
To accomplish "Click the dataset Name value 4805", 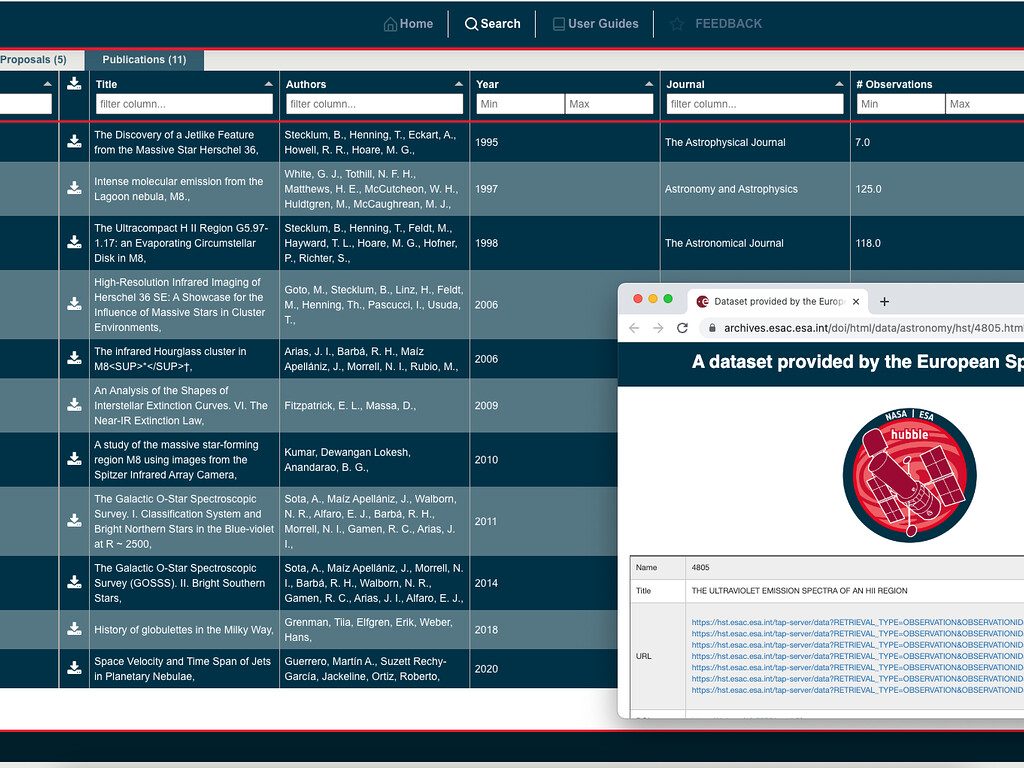I will [x=700, y=568].
